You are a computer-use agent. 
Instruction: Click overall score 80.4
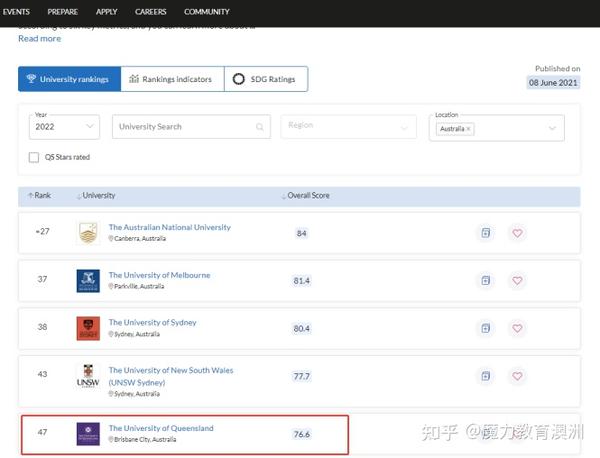coord(302,329)
